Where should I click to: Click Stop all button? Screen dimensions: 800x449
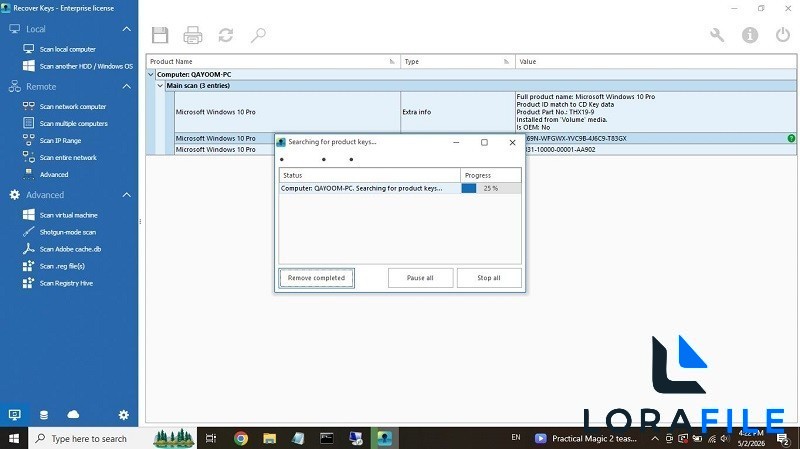tap(489, 278)
